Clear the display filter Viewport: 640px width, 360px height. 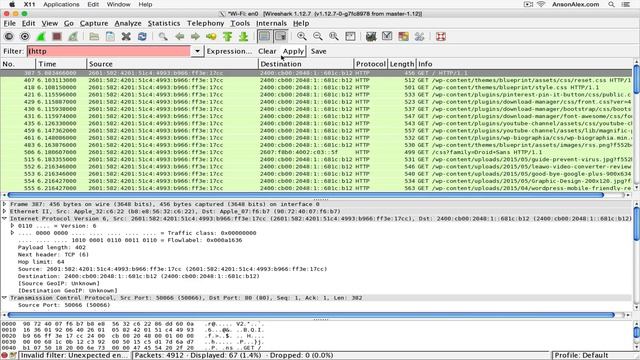(x=267, y=51)
